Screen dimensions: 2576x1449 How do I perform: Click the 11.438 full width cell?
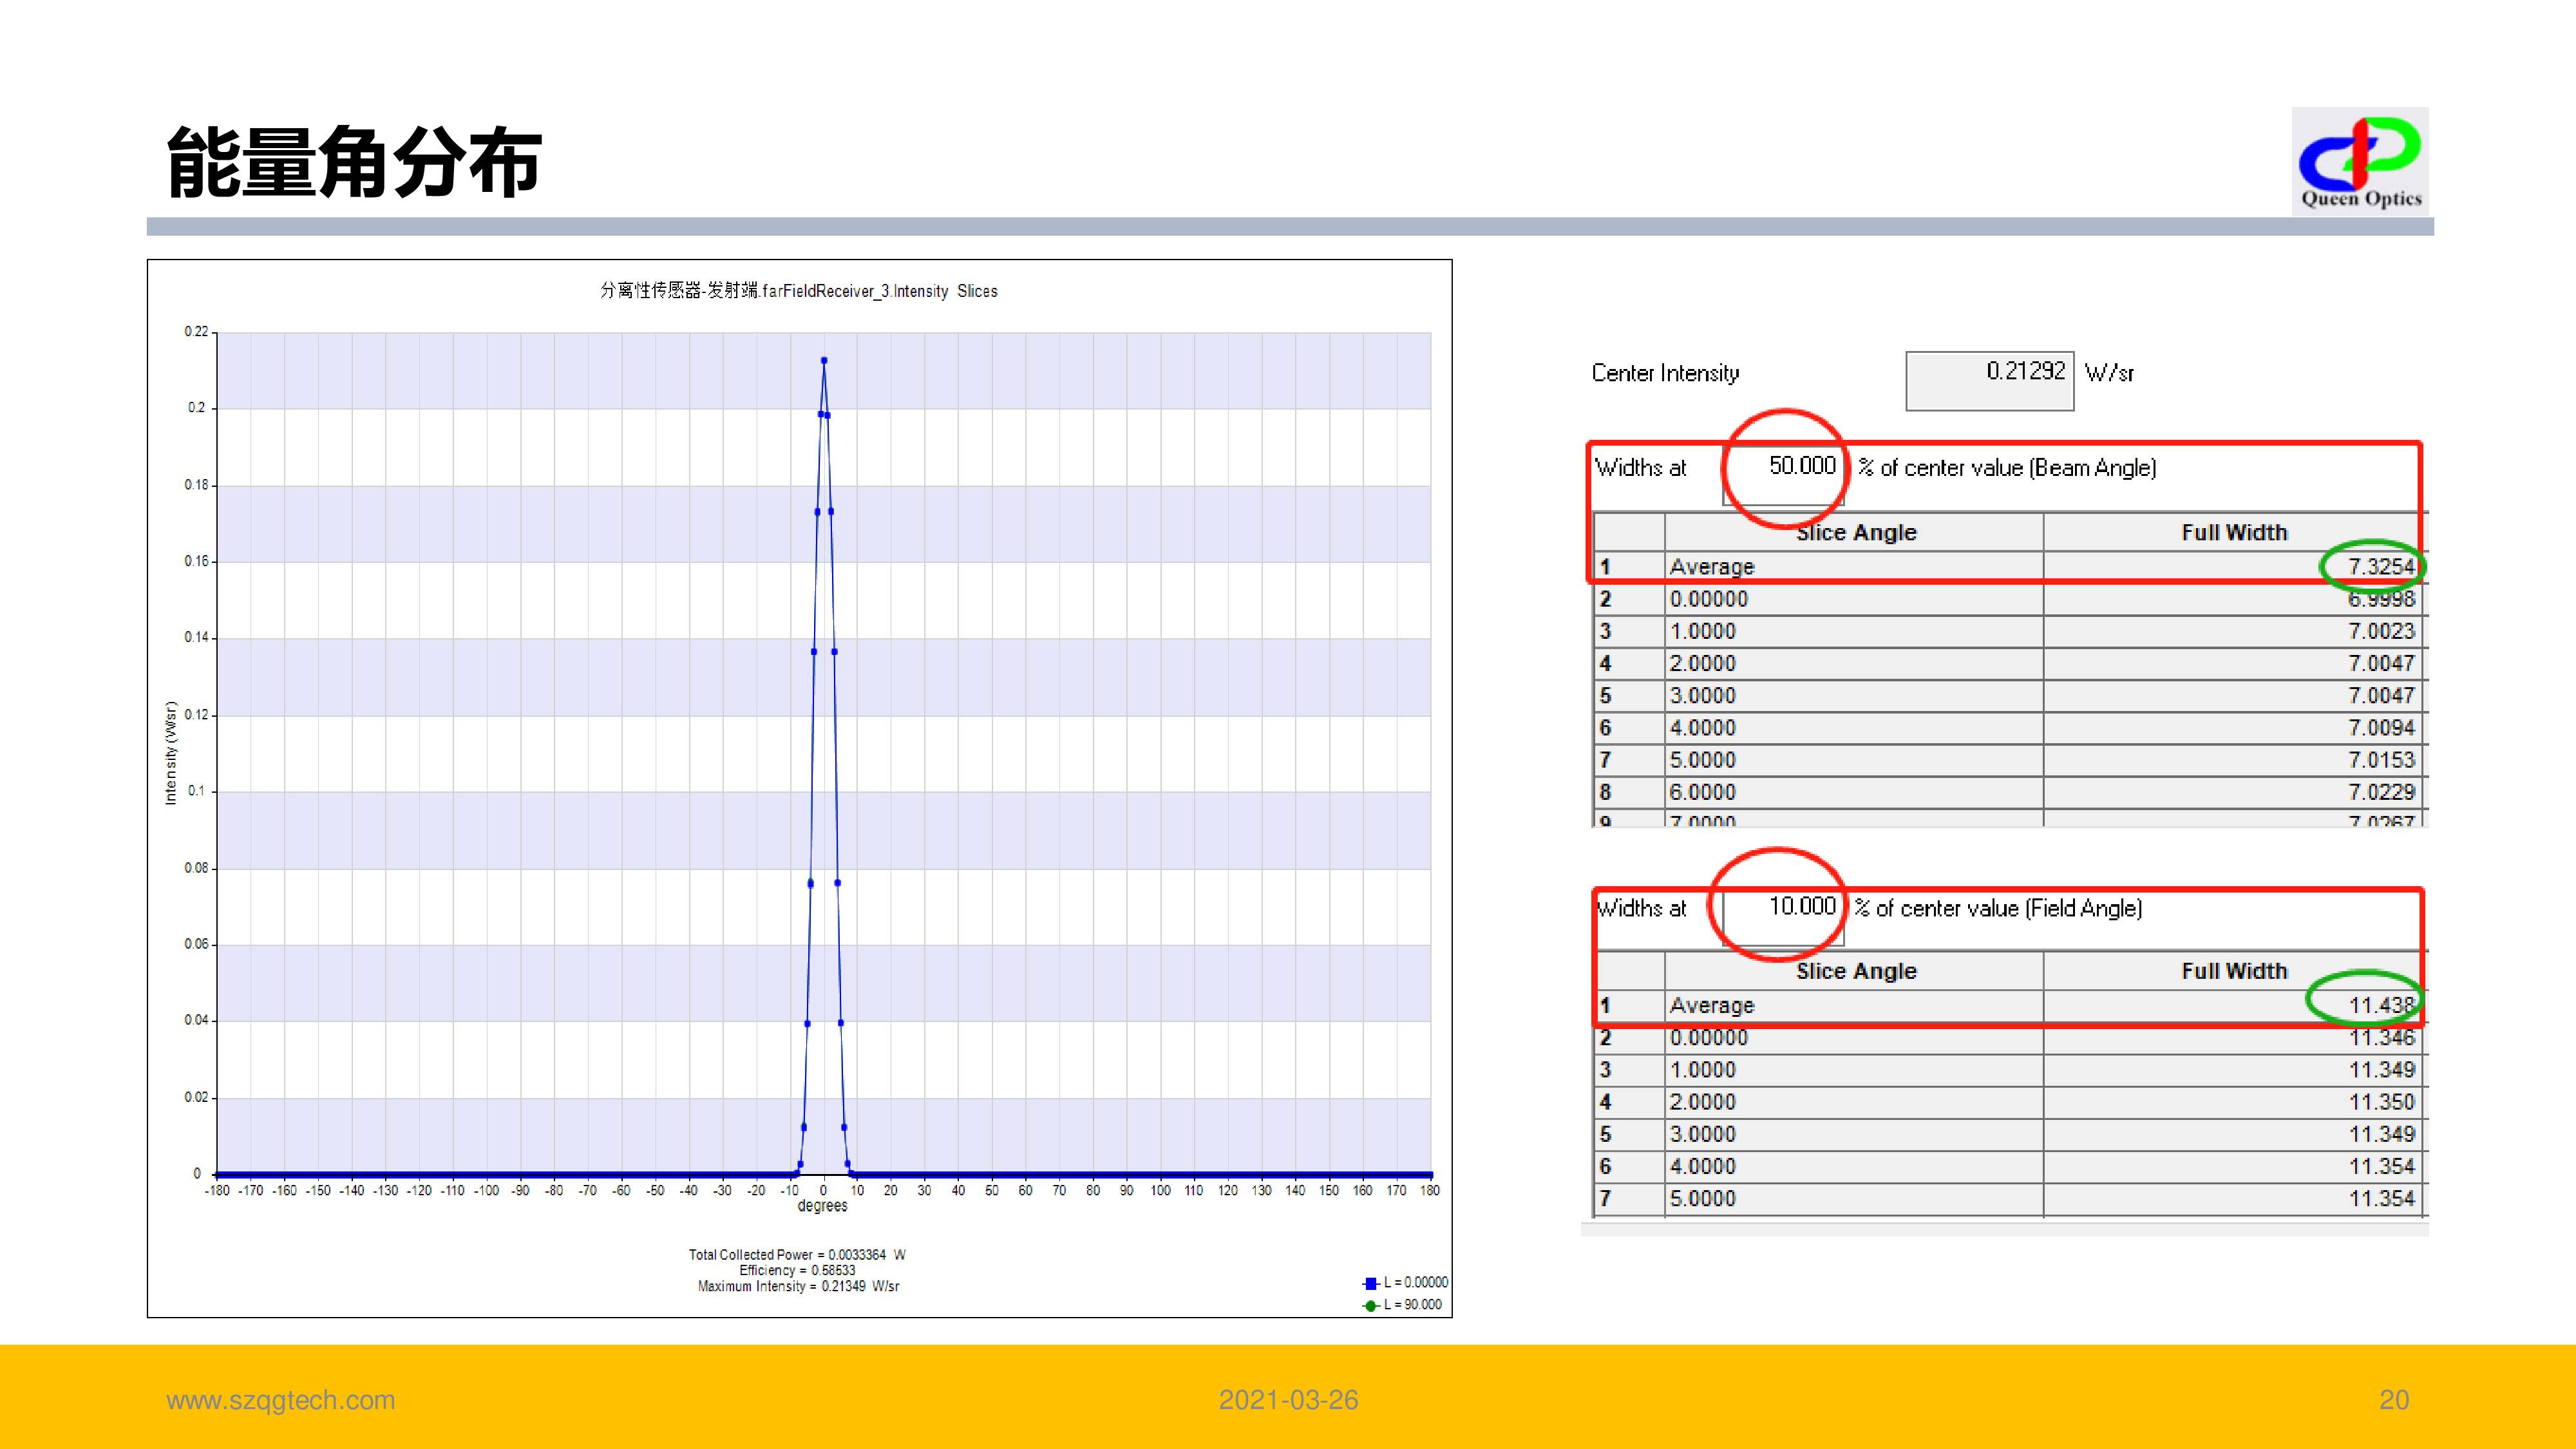(2380, 1005)
